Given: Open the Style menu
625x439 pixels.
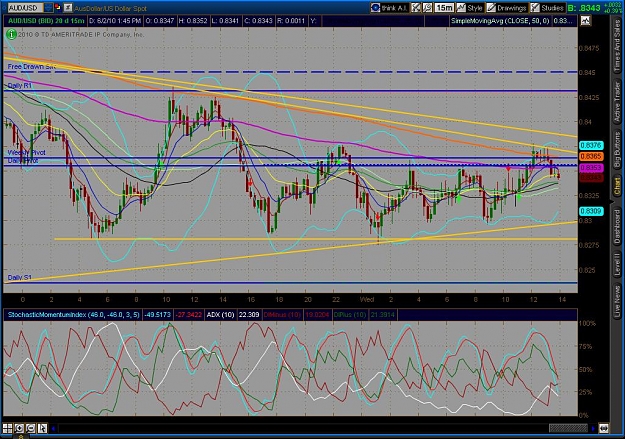Looking at the screenshot, I should click(470, 8).
